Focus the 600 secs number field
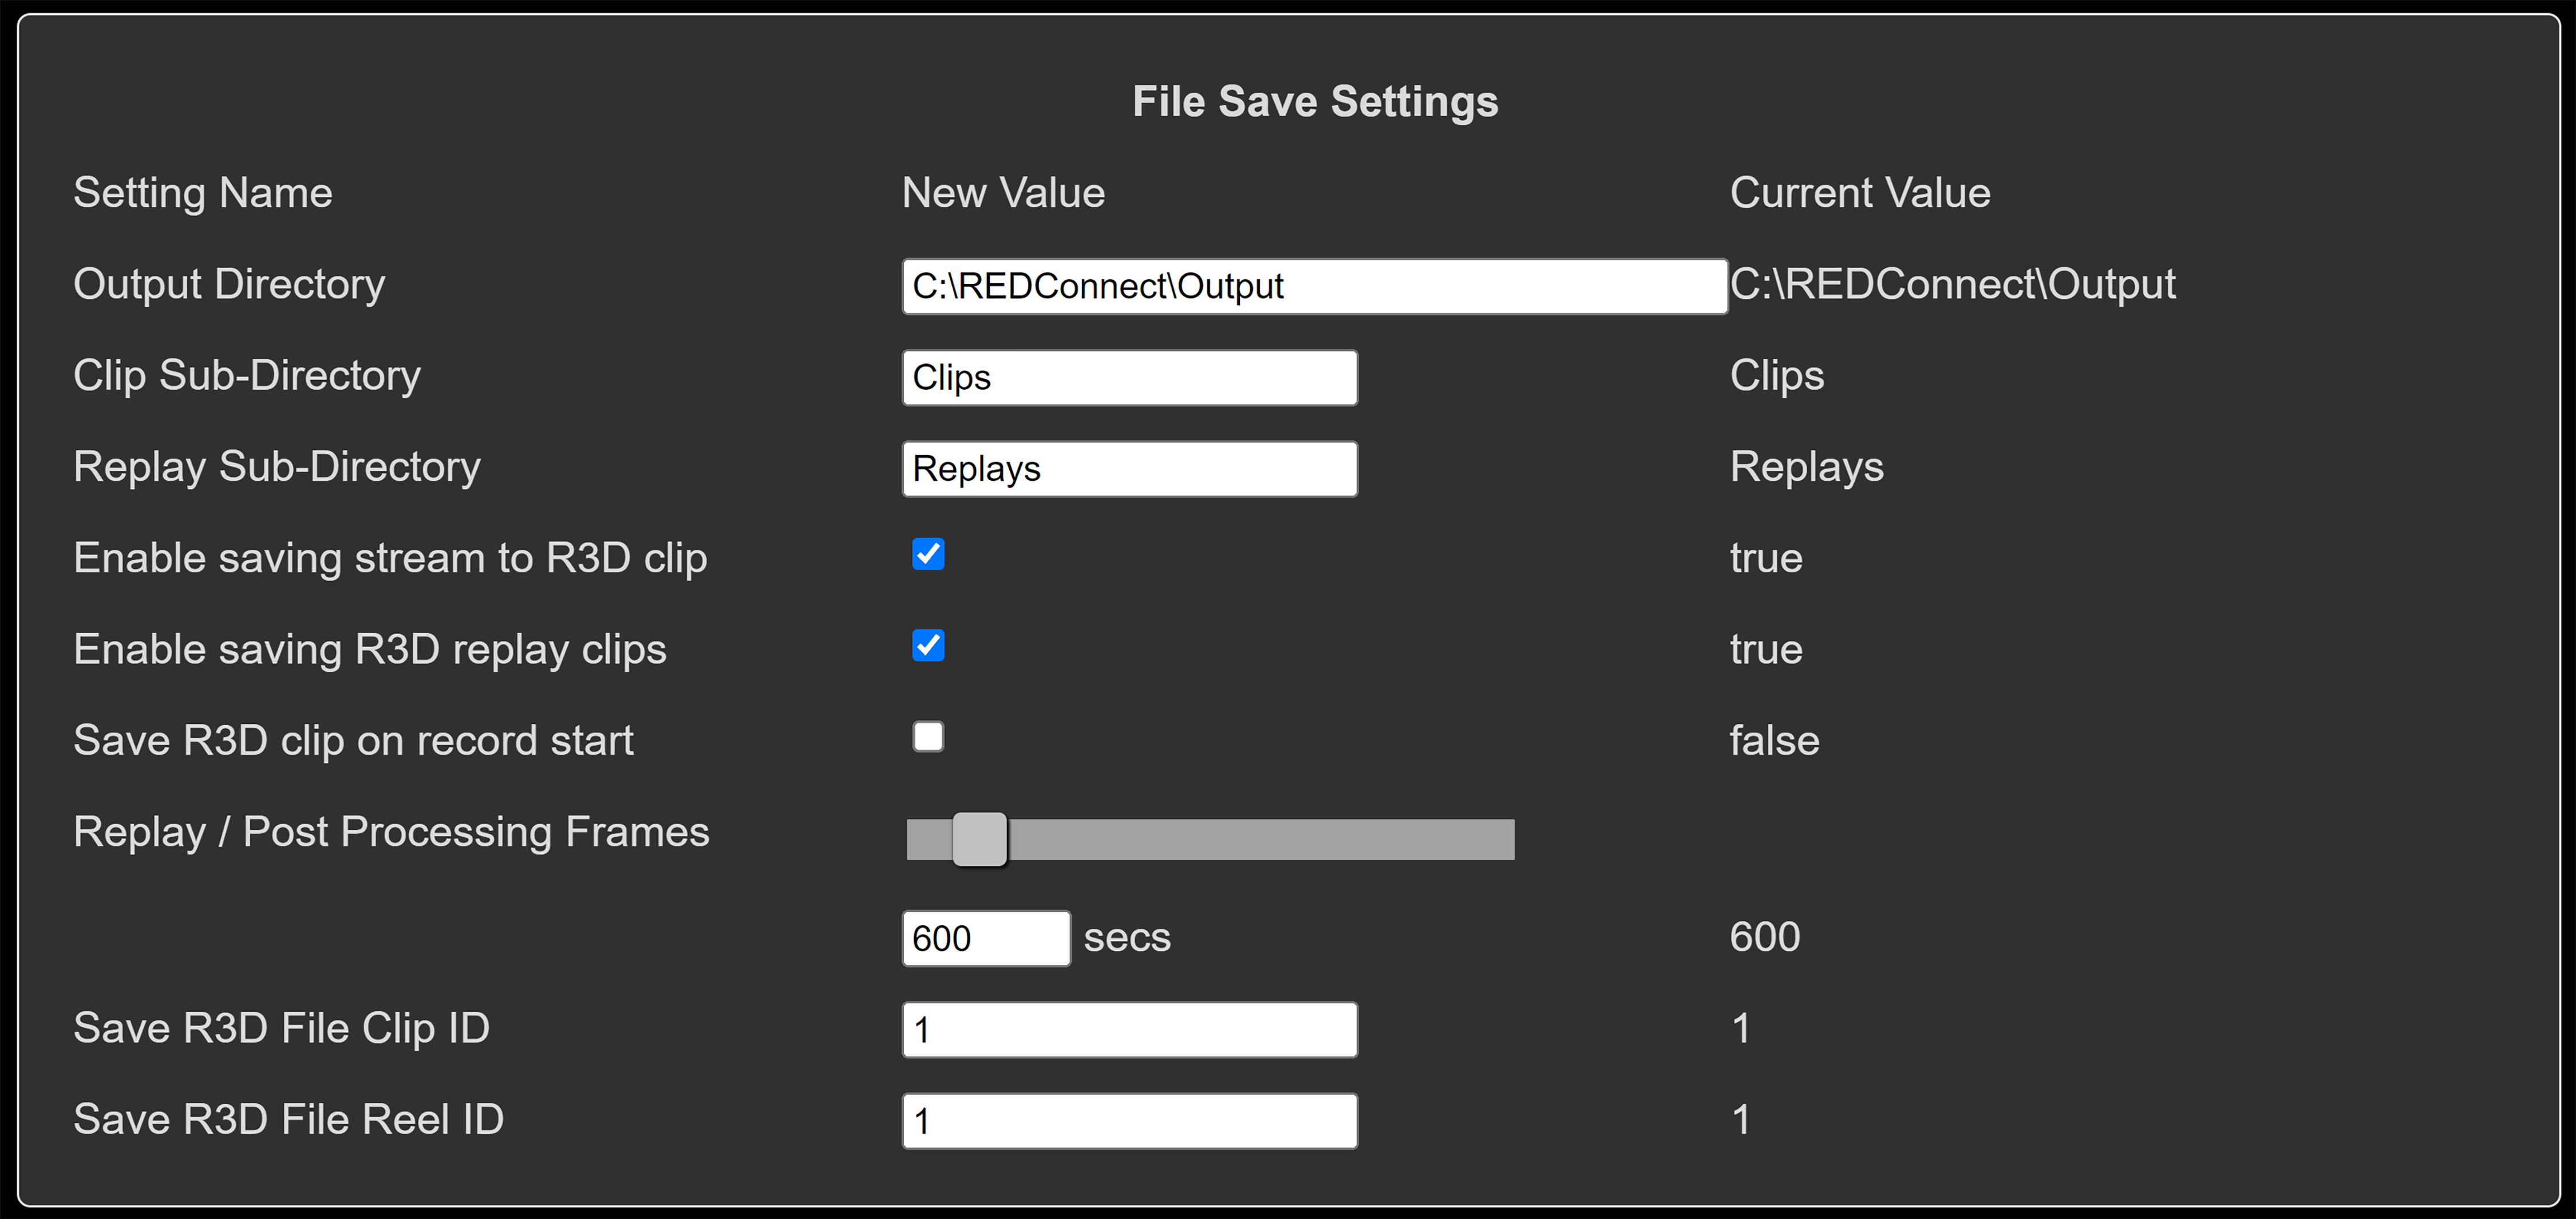The width and height of the screenshot is (2576, 1219). 985,939
